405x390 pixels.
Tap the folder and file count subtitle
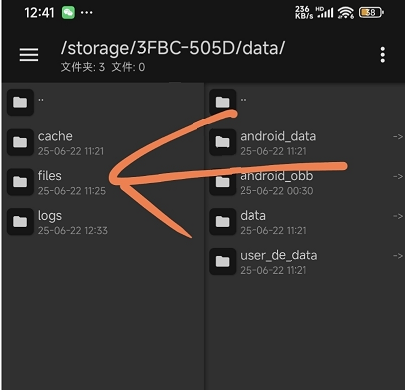(103, 67)
